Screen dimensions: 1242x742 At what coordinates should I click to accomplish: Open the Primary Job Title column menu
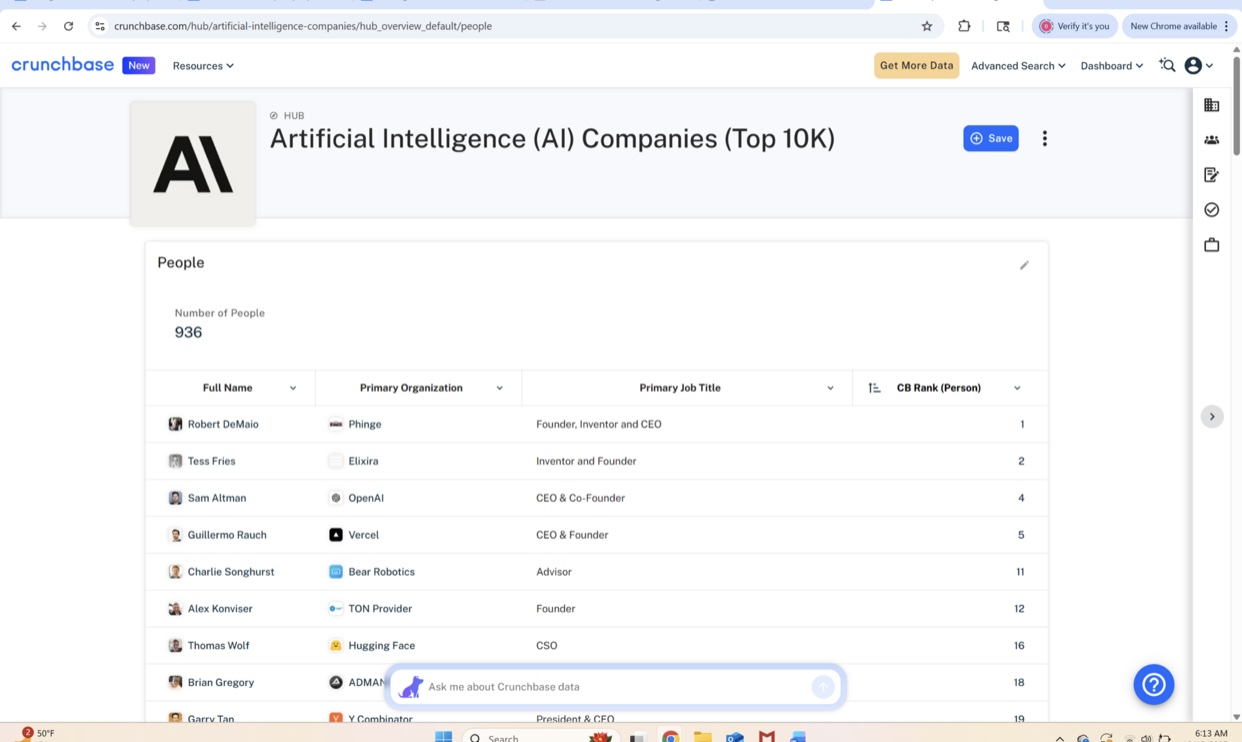[830, 388]
